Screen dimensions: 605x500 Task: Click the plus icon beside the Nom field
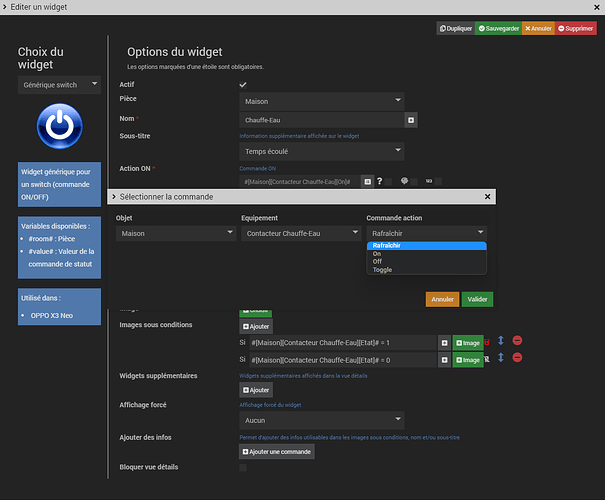pyautogui.click(x=410, y=119)
